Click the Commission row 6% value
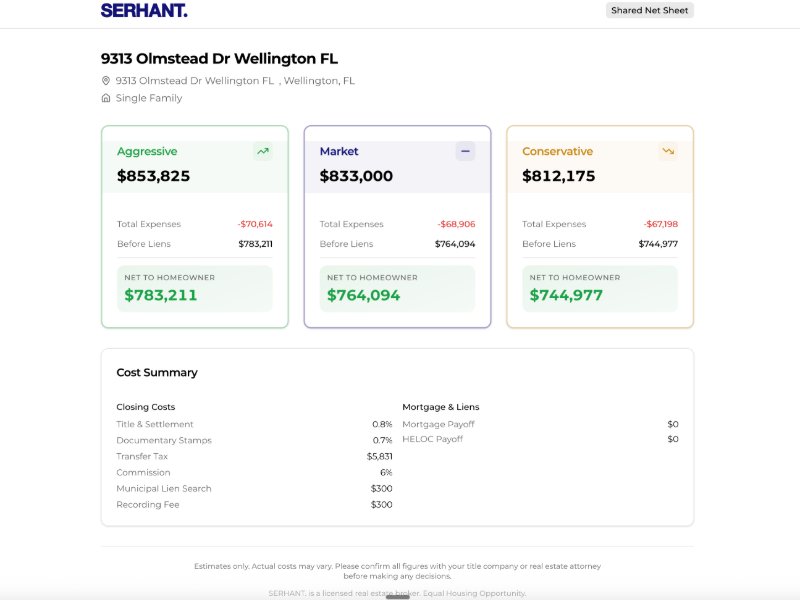800x600 pixels. point(385,473)
